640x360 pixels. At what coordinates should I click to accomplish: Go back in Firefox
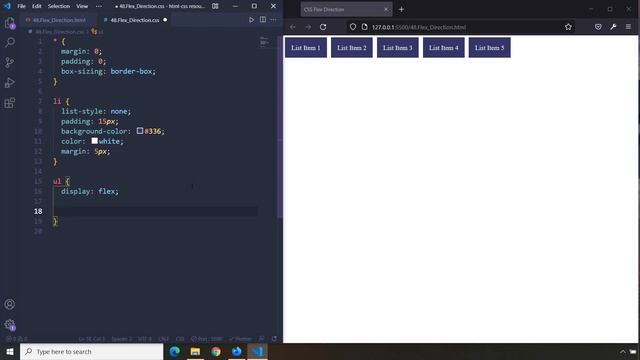coord(293,27)
